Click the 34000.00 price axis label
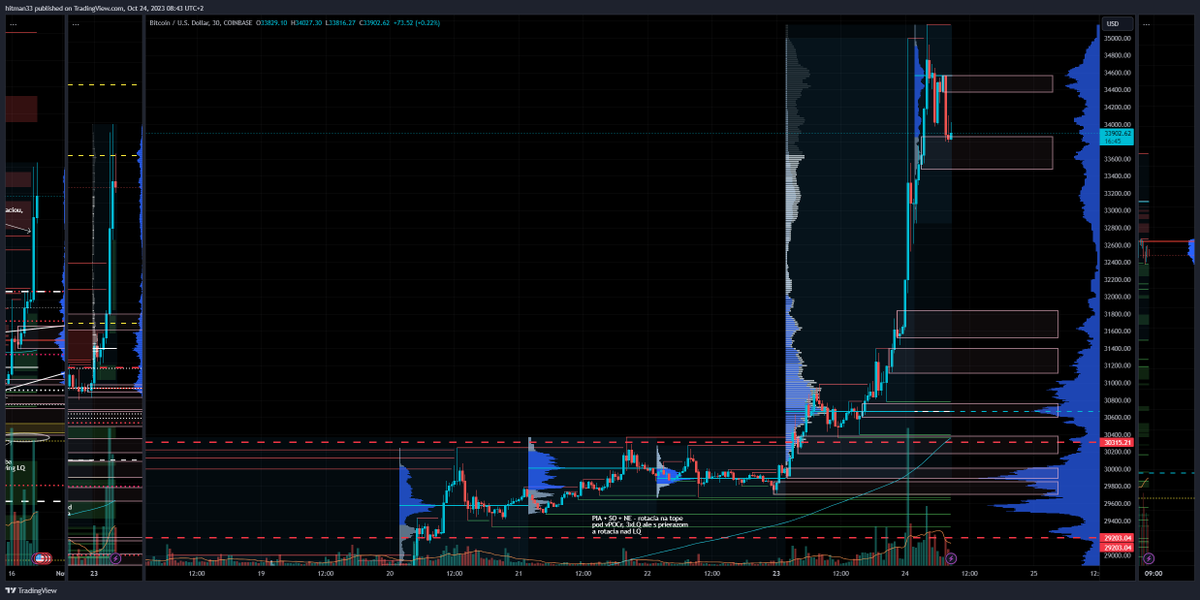Image resolution: width=1200 pixels, height=600 pixels. click(1118, 124)
